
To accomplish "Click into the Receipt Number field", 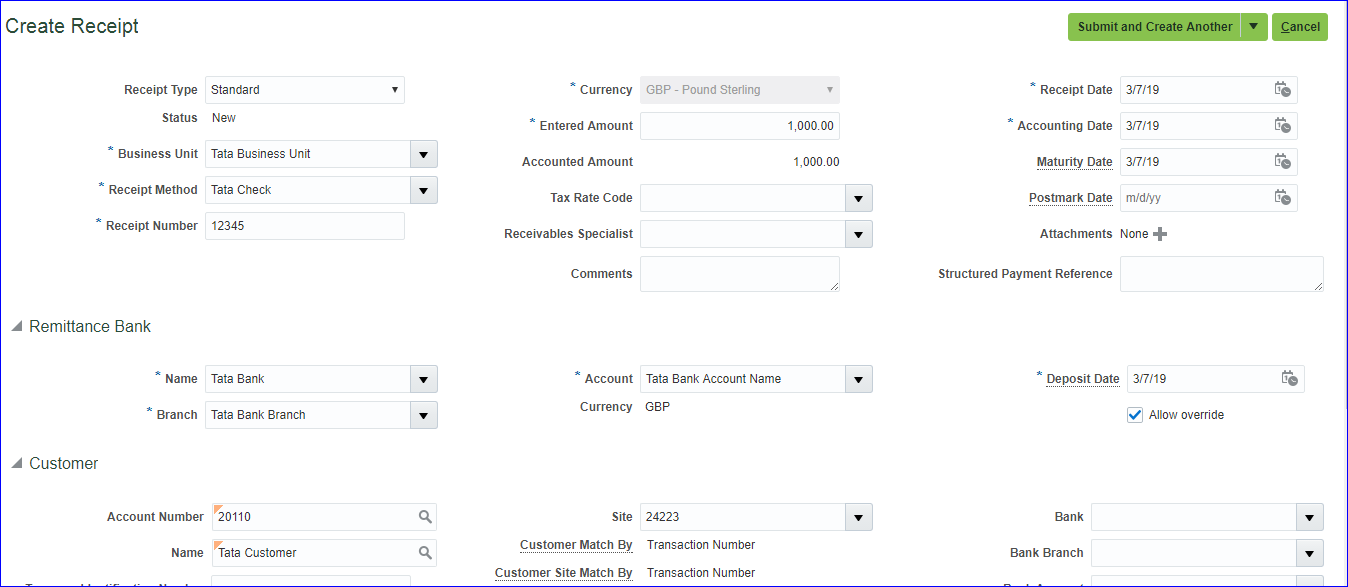I will point(305,226).
